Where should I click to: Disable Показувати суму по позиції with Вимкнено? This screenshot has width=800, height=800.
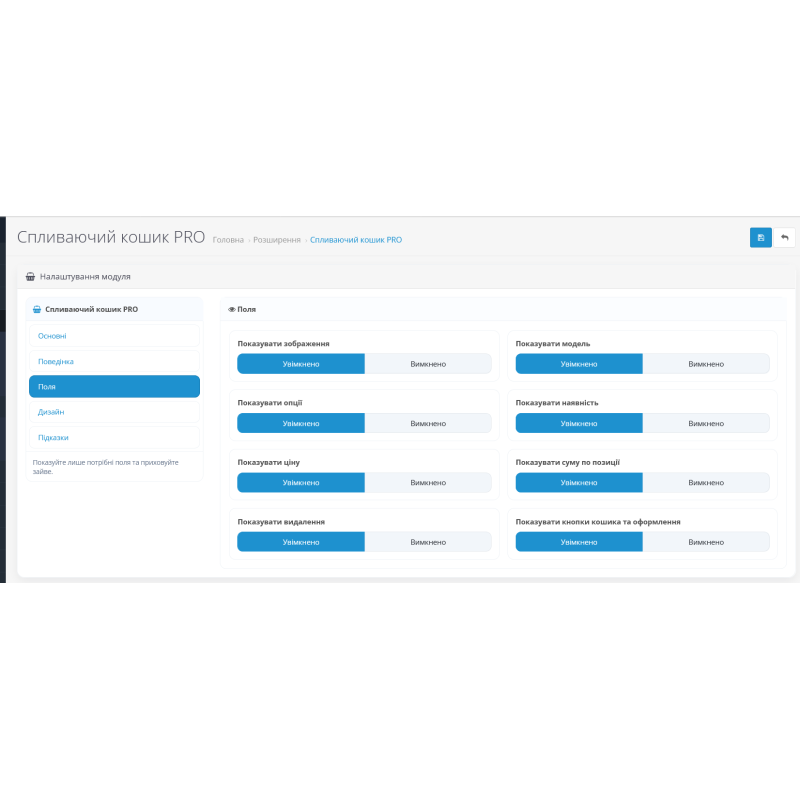(706, 482)
